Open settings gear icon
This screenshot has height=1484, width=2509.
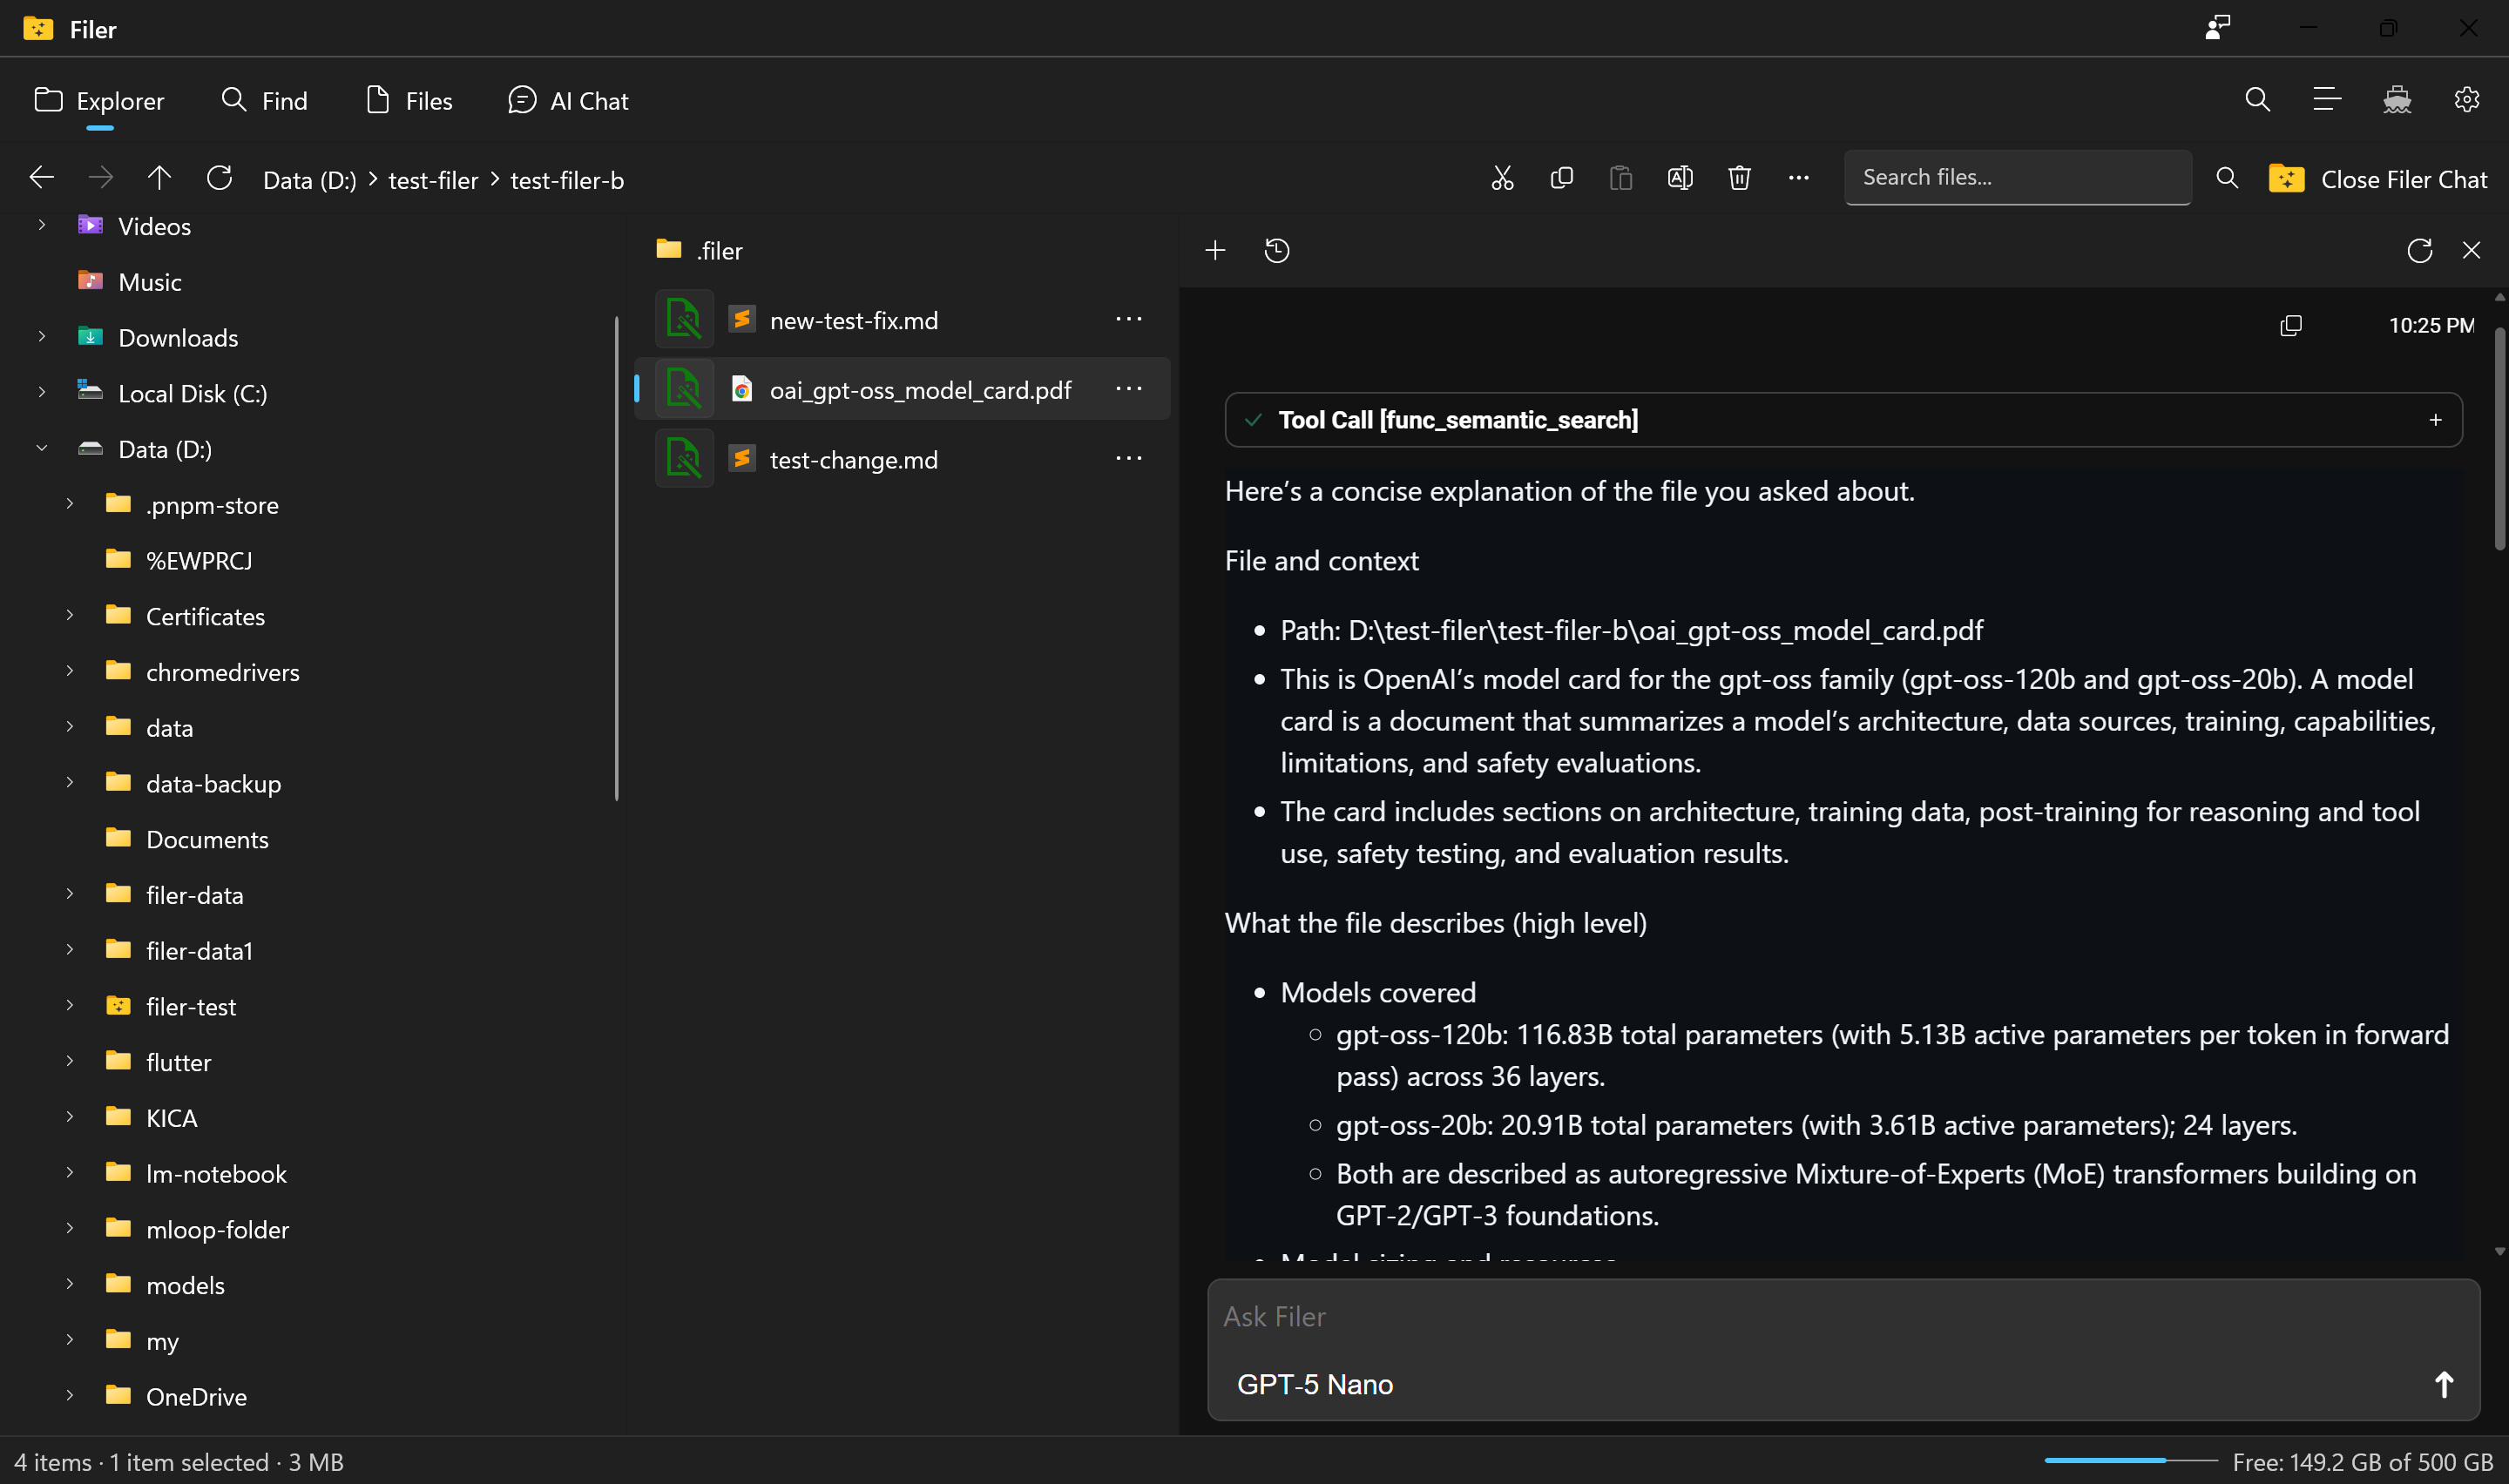pos(2466,100)
